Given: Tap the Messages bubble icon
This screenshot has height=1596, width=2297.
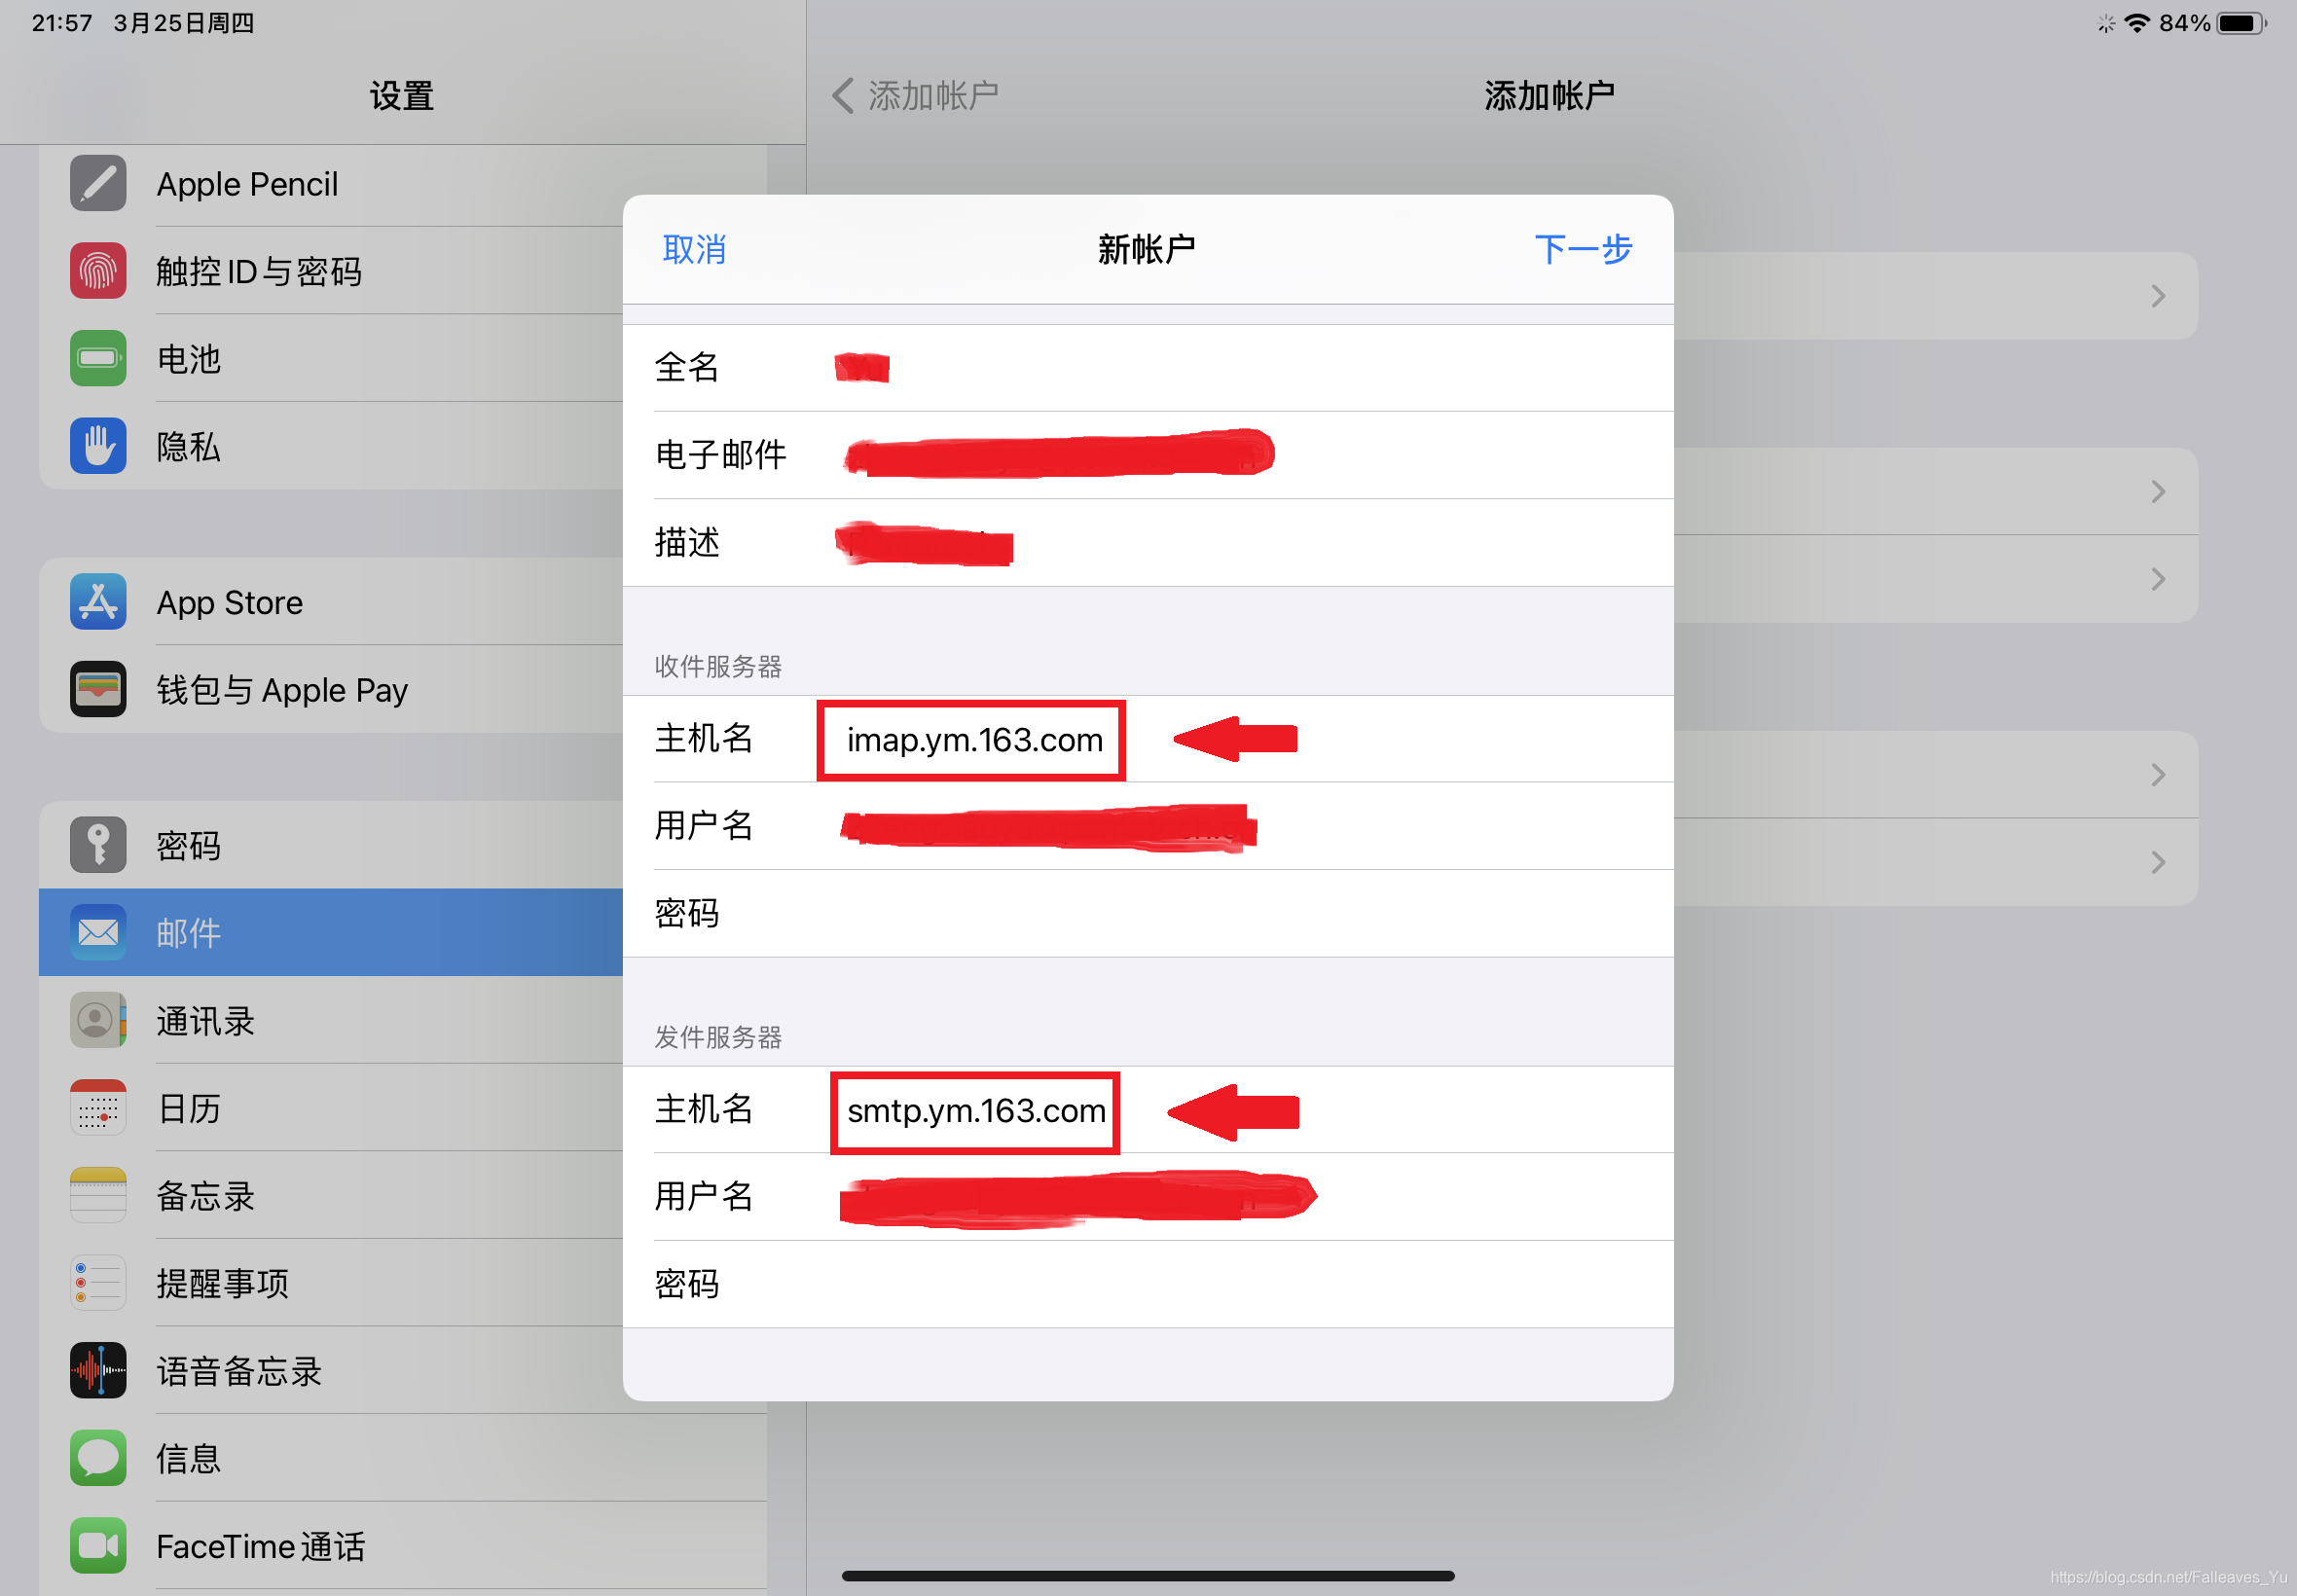Looking at the screenshot, I should 98,1458.
